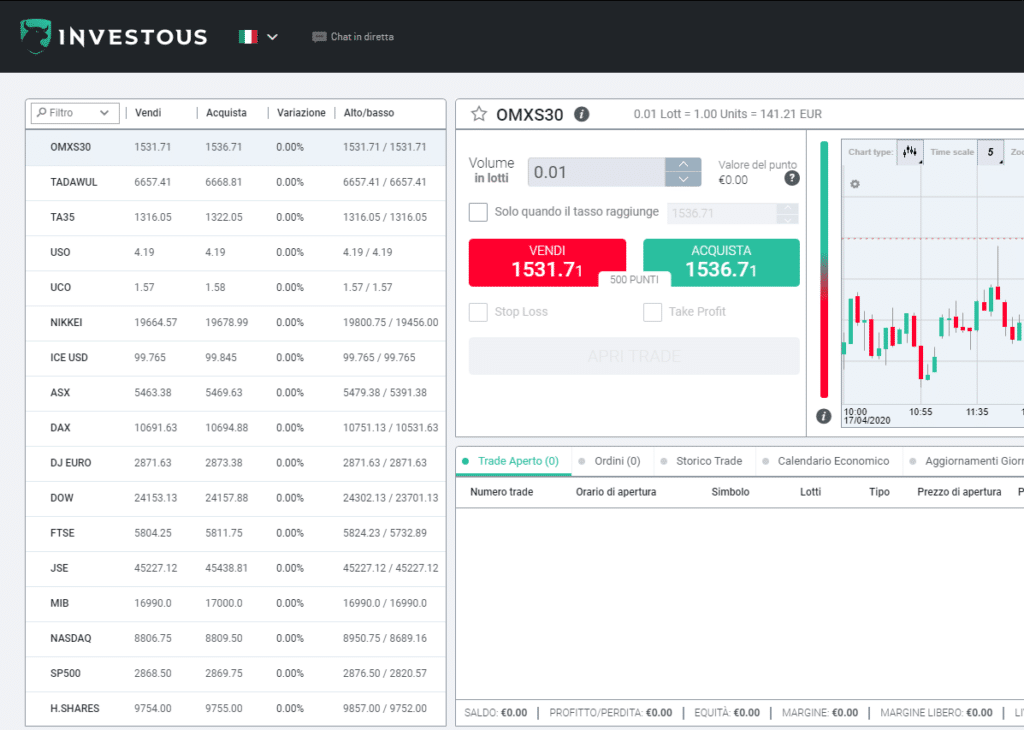1024x730 pixels.
Task: Click MARGINE LIBERO value in status bar
Action: click(x=979, y=713)
